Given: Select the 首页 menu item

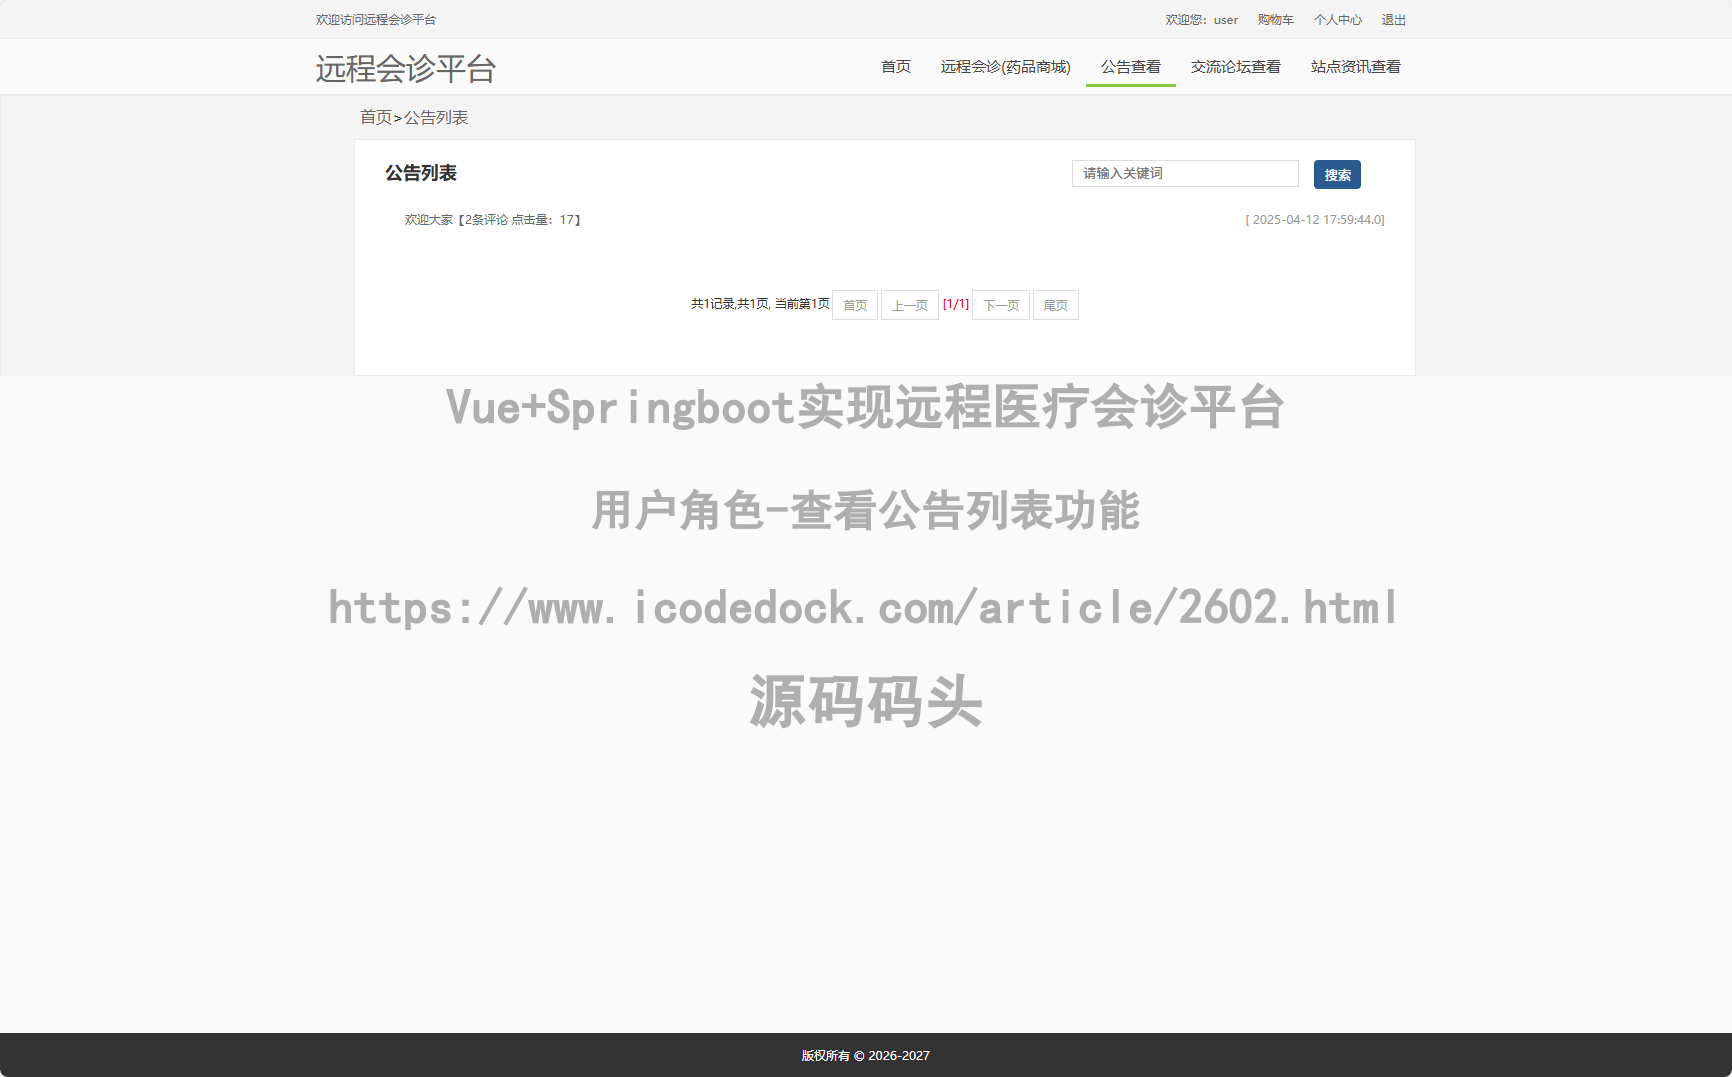Looking at the screenshot, I should [x=895, y=66].
